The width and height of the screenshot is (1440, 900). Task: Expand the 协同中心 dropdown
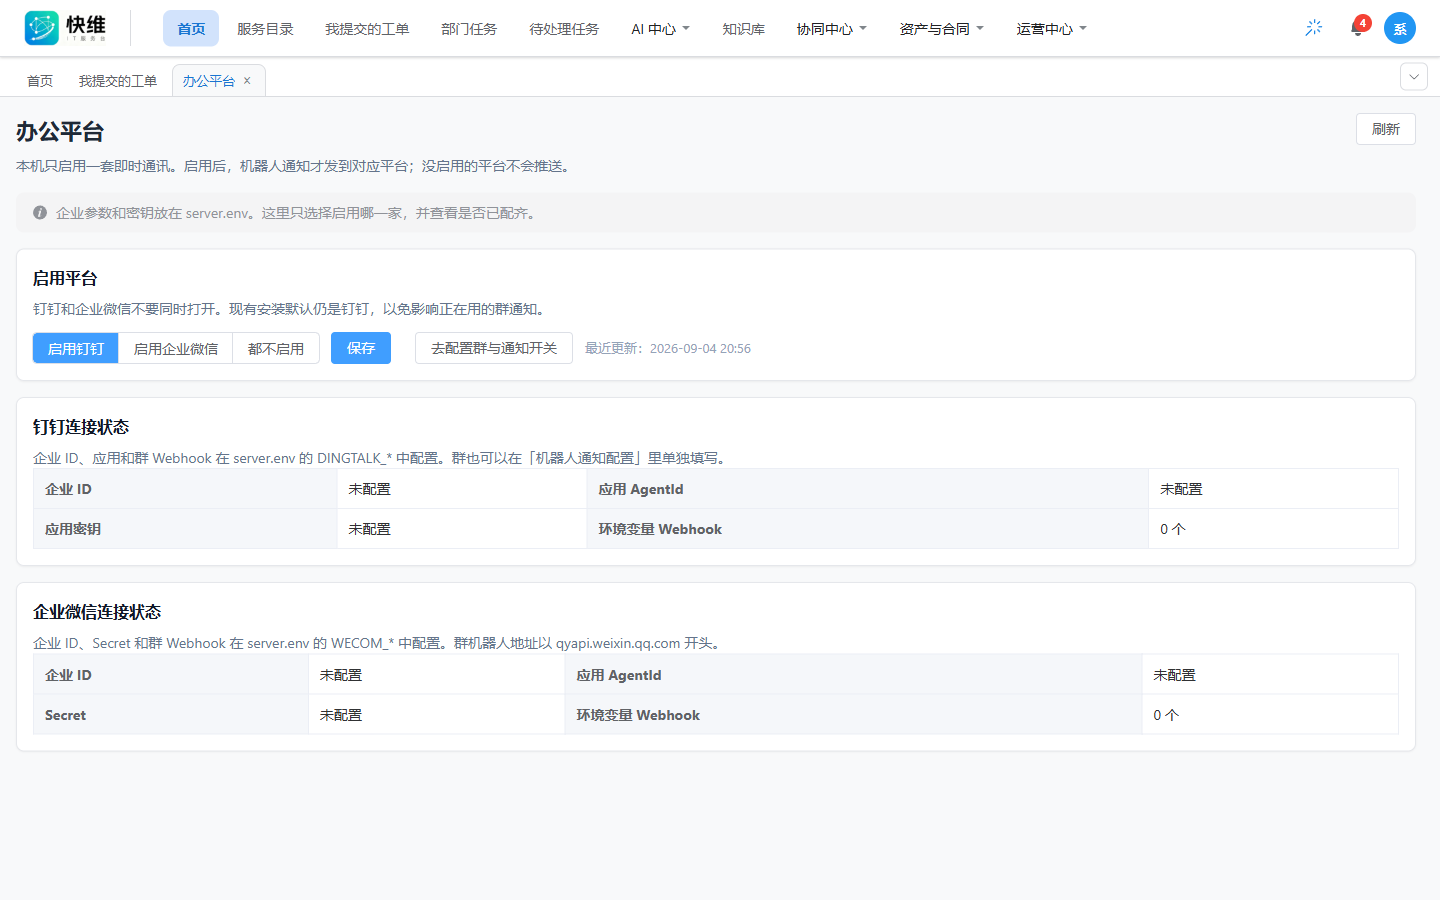[x=832, y=29]
